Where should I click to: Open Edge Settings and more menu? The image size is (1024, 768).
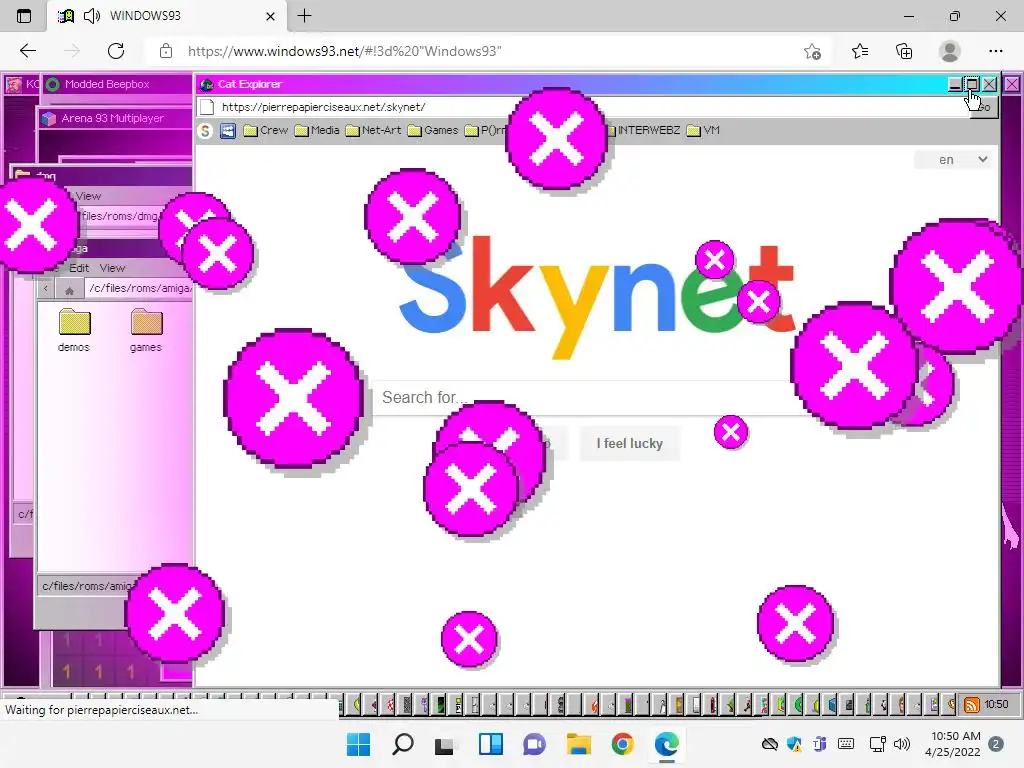coord(995,51)
